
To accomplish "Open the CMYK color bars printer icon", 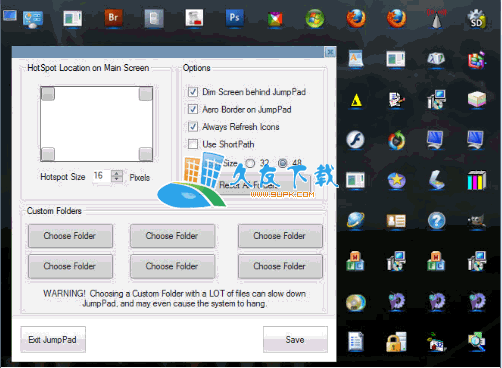I will [477, 180].
